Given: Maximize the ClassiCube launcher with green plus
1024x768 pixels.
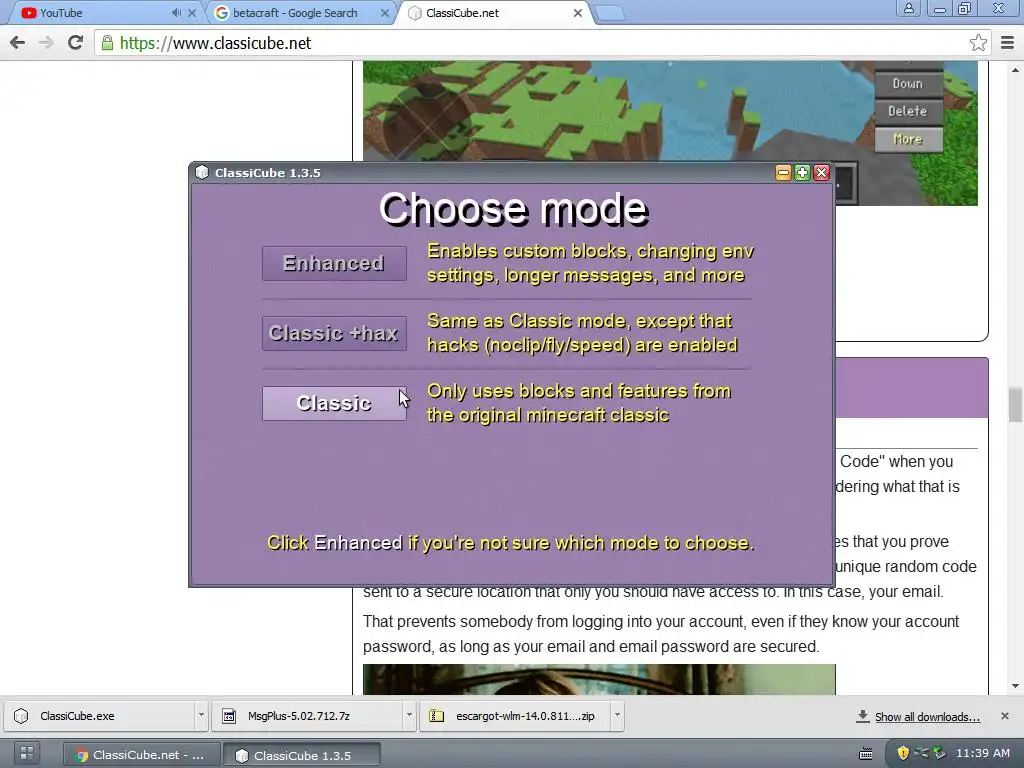Looking at the screenshot, I should coord(802,172).
